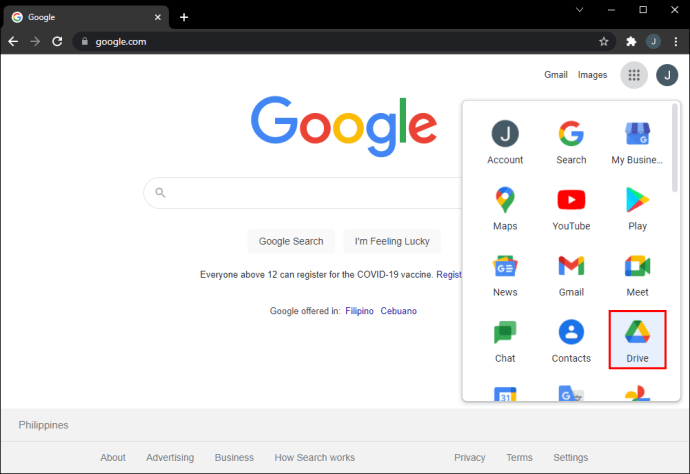Focus the Google search box
The width and height of the screenshot is (690, 474).
304,193
